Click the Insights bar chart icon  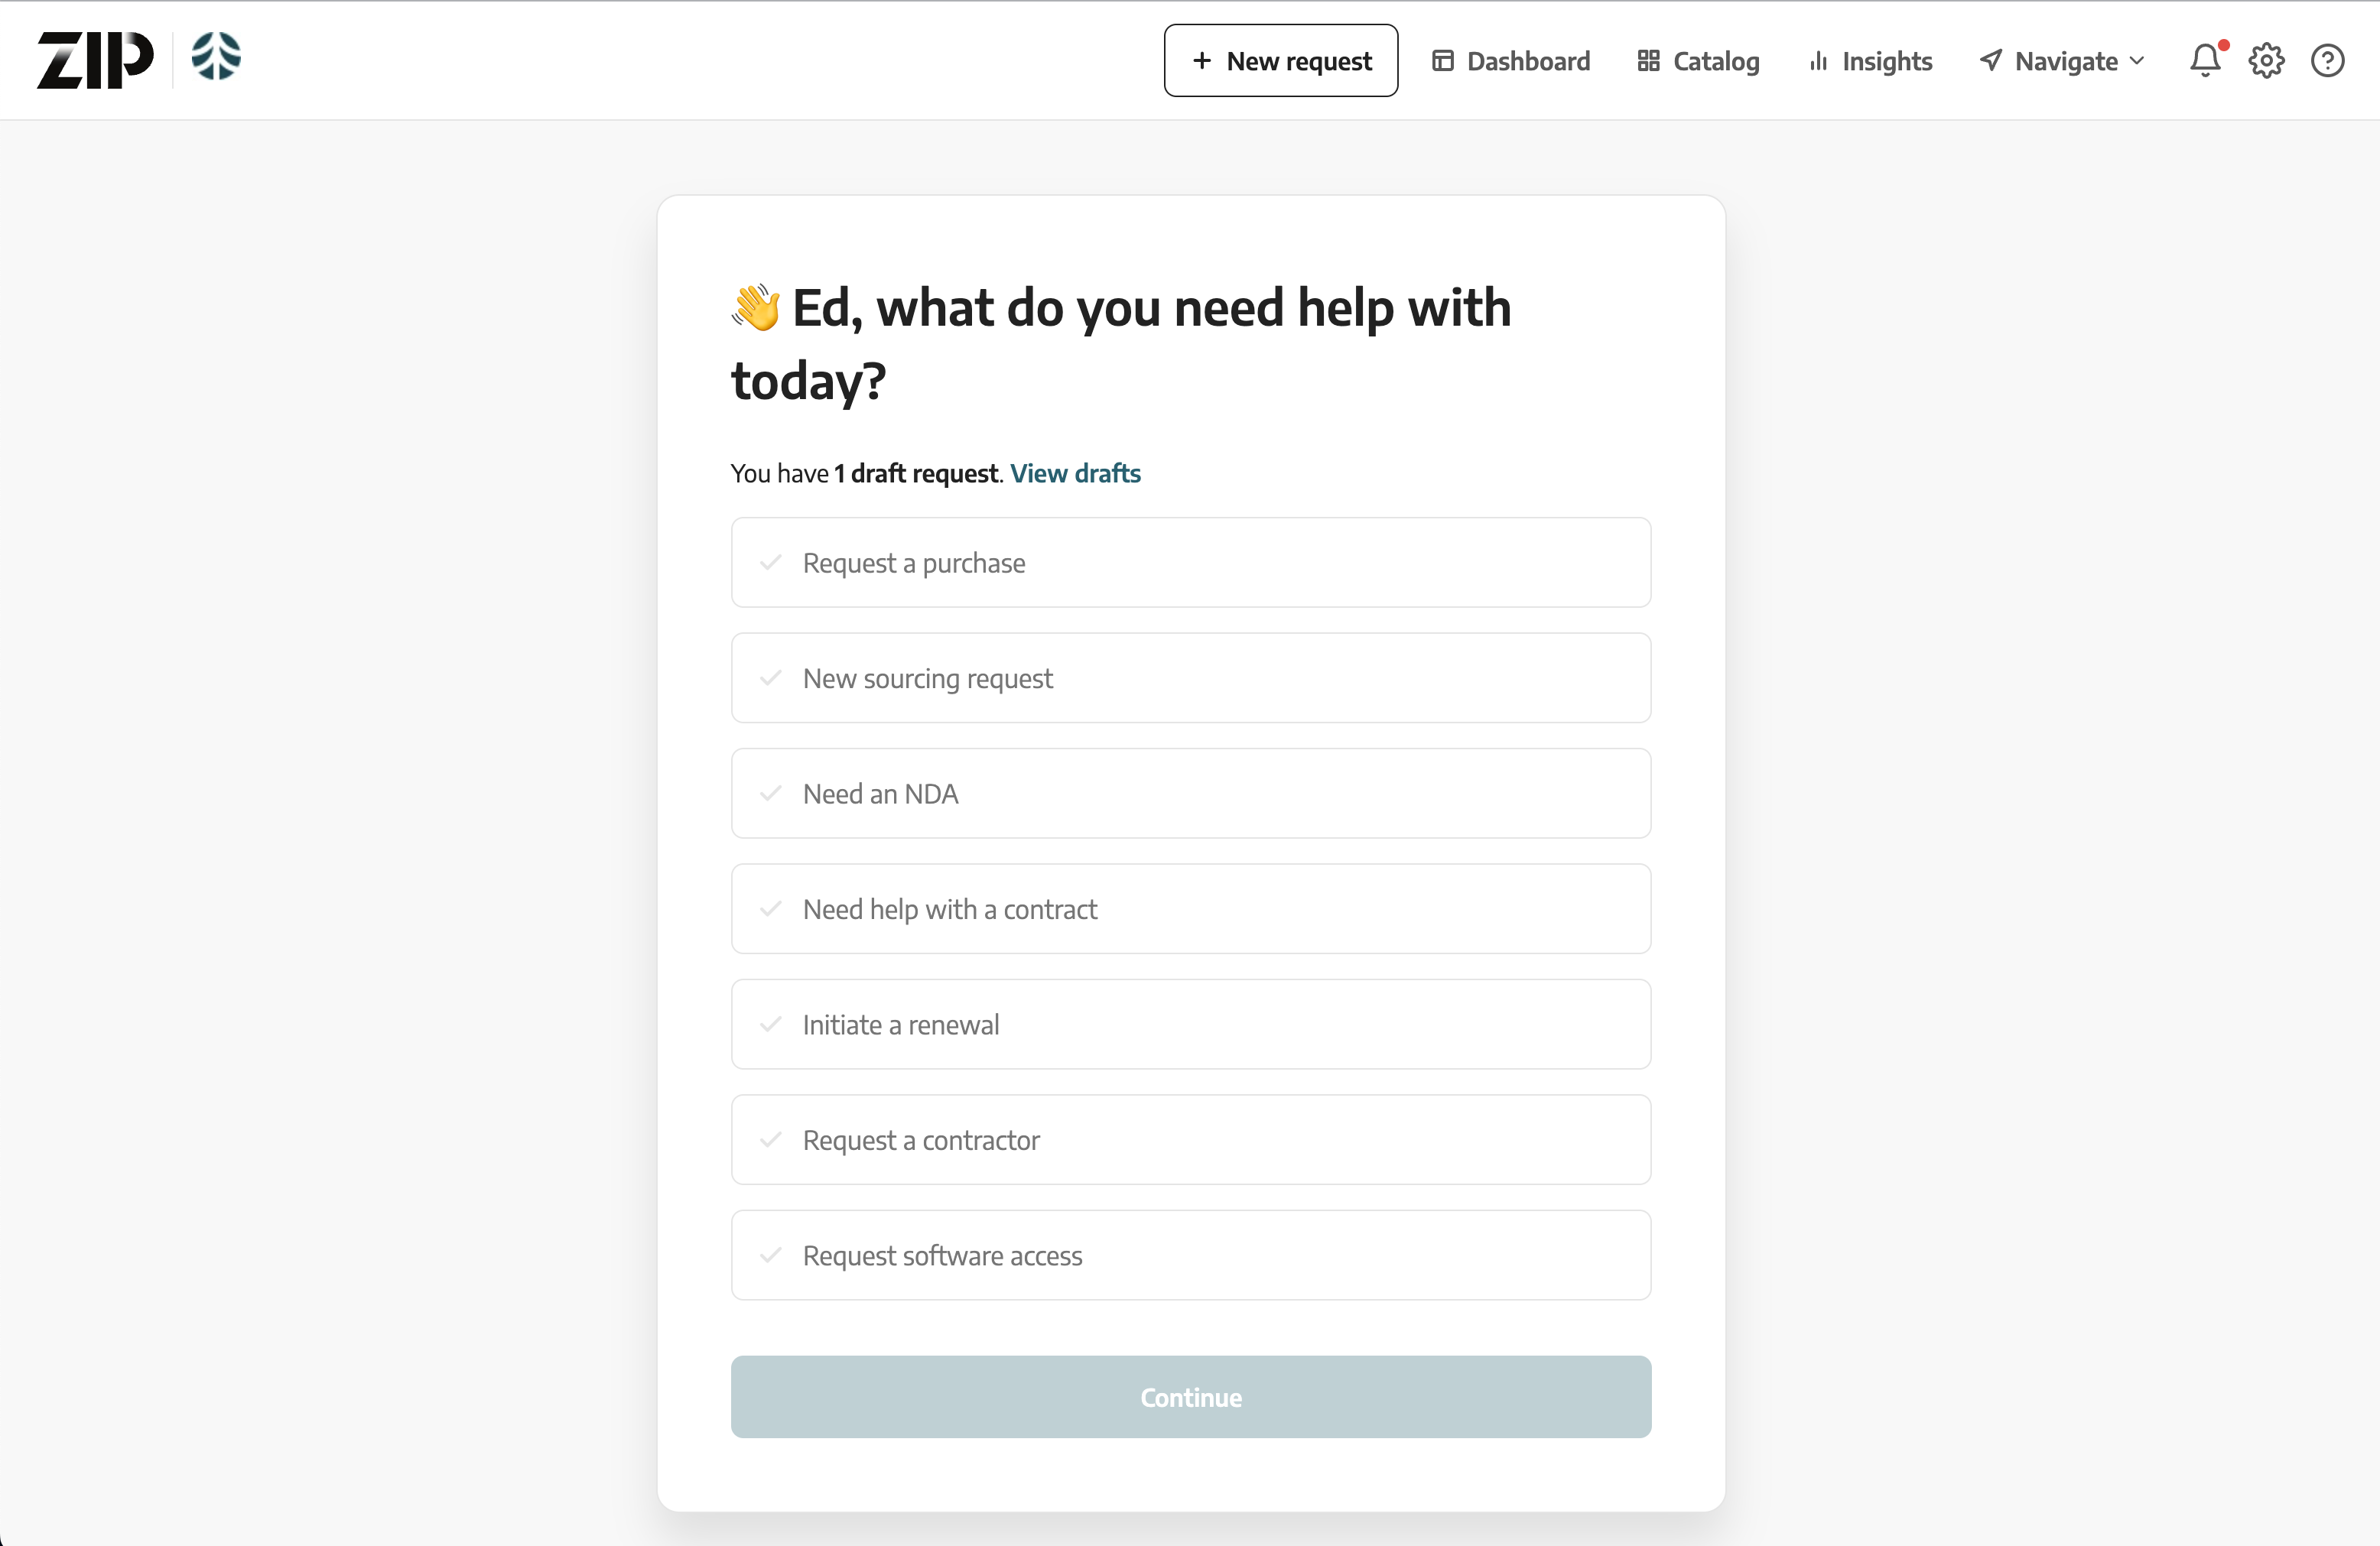point(1818,61)
